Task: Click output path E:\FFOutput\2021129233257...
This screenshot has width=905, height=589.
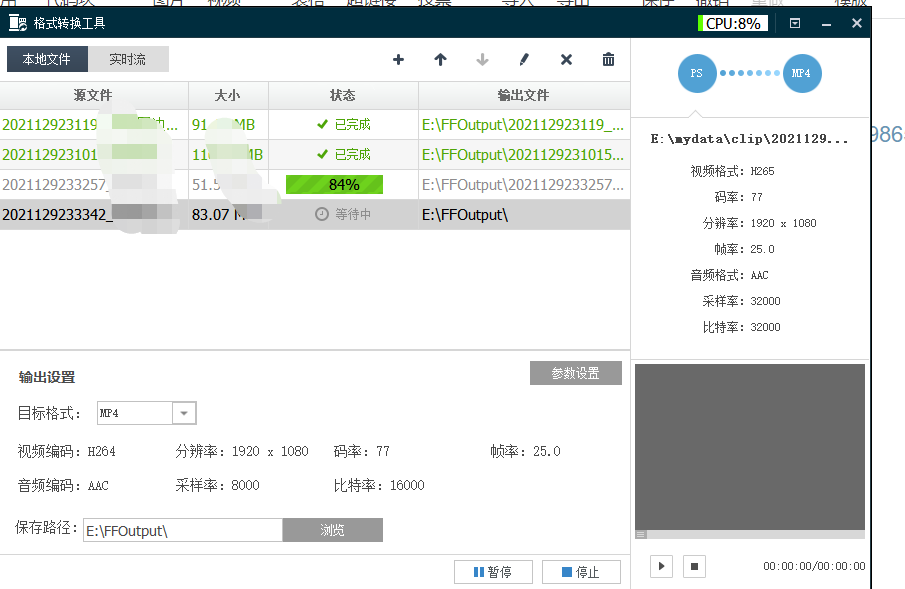Action: (x=523, y=185)
